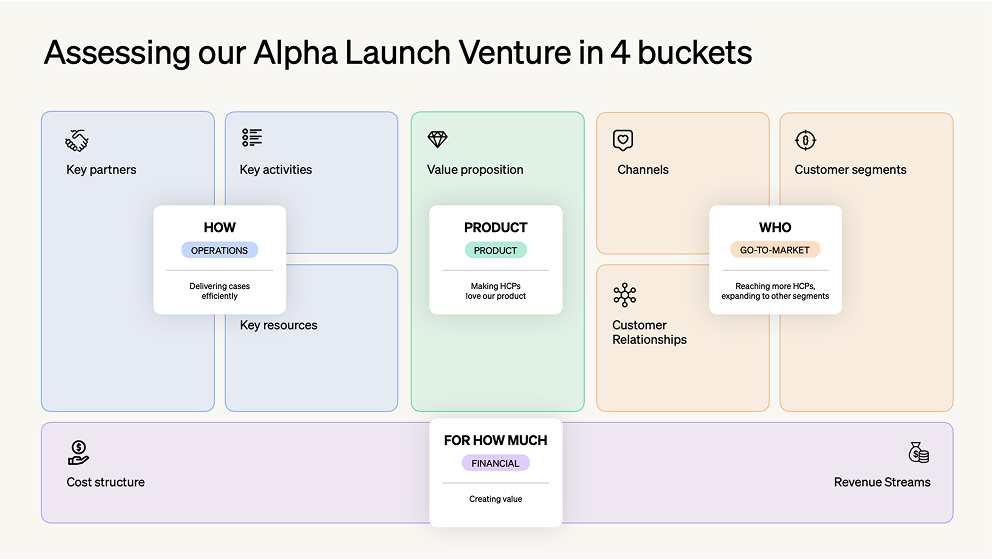Click the checklist icon above Key activities
The image size is (992, 559).
(x=252, y=138)
